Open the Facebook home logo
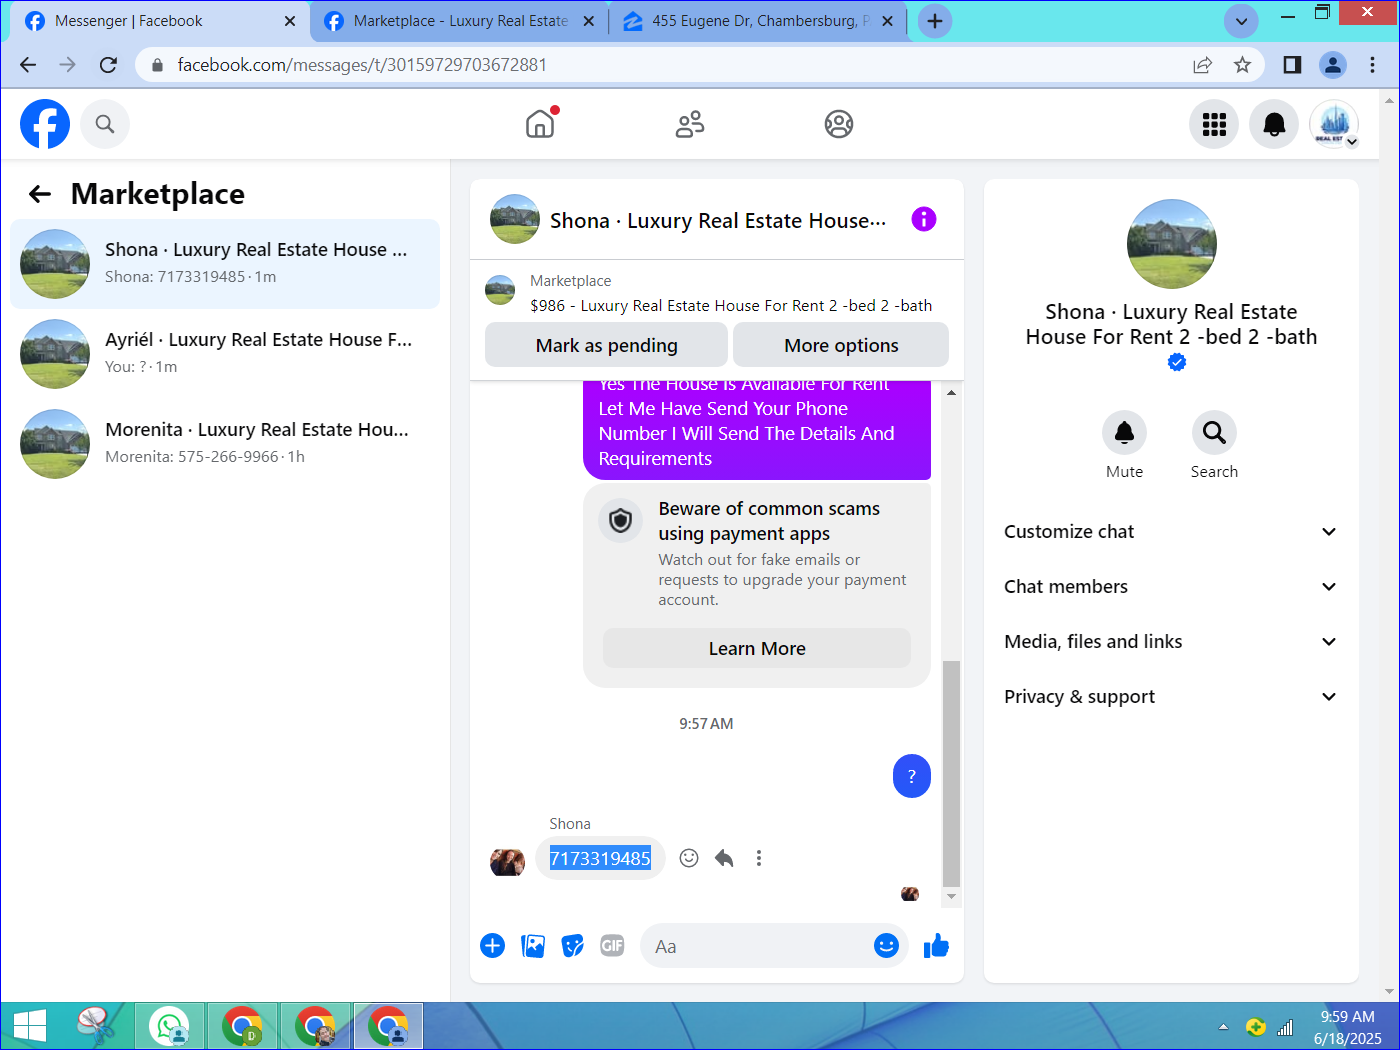Viewport: 1400px width, 1050px height. [45, 124]
